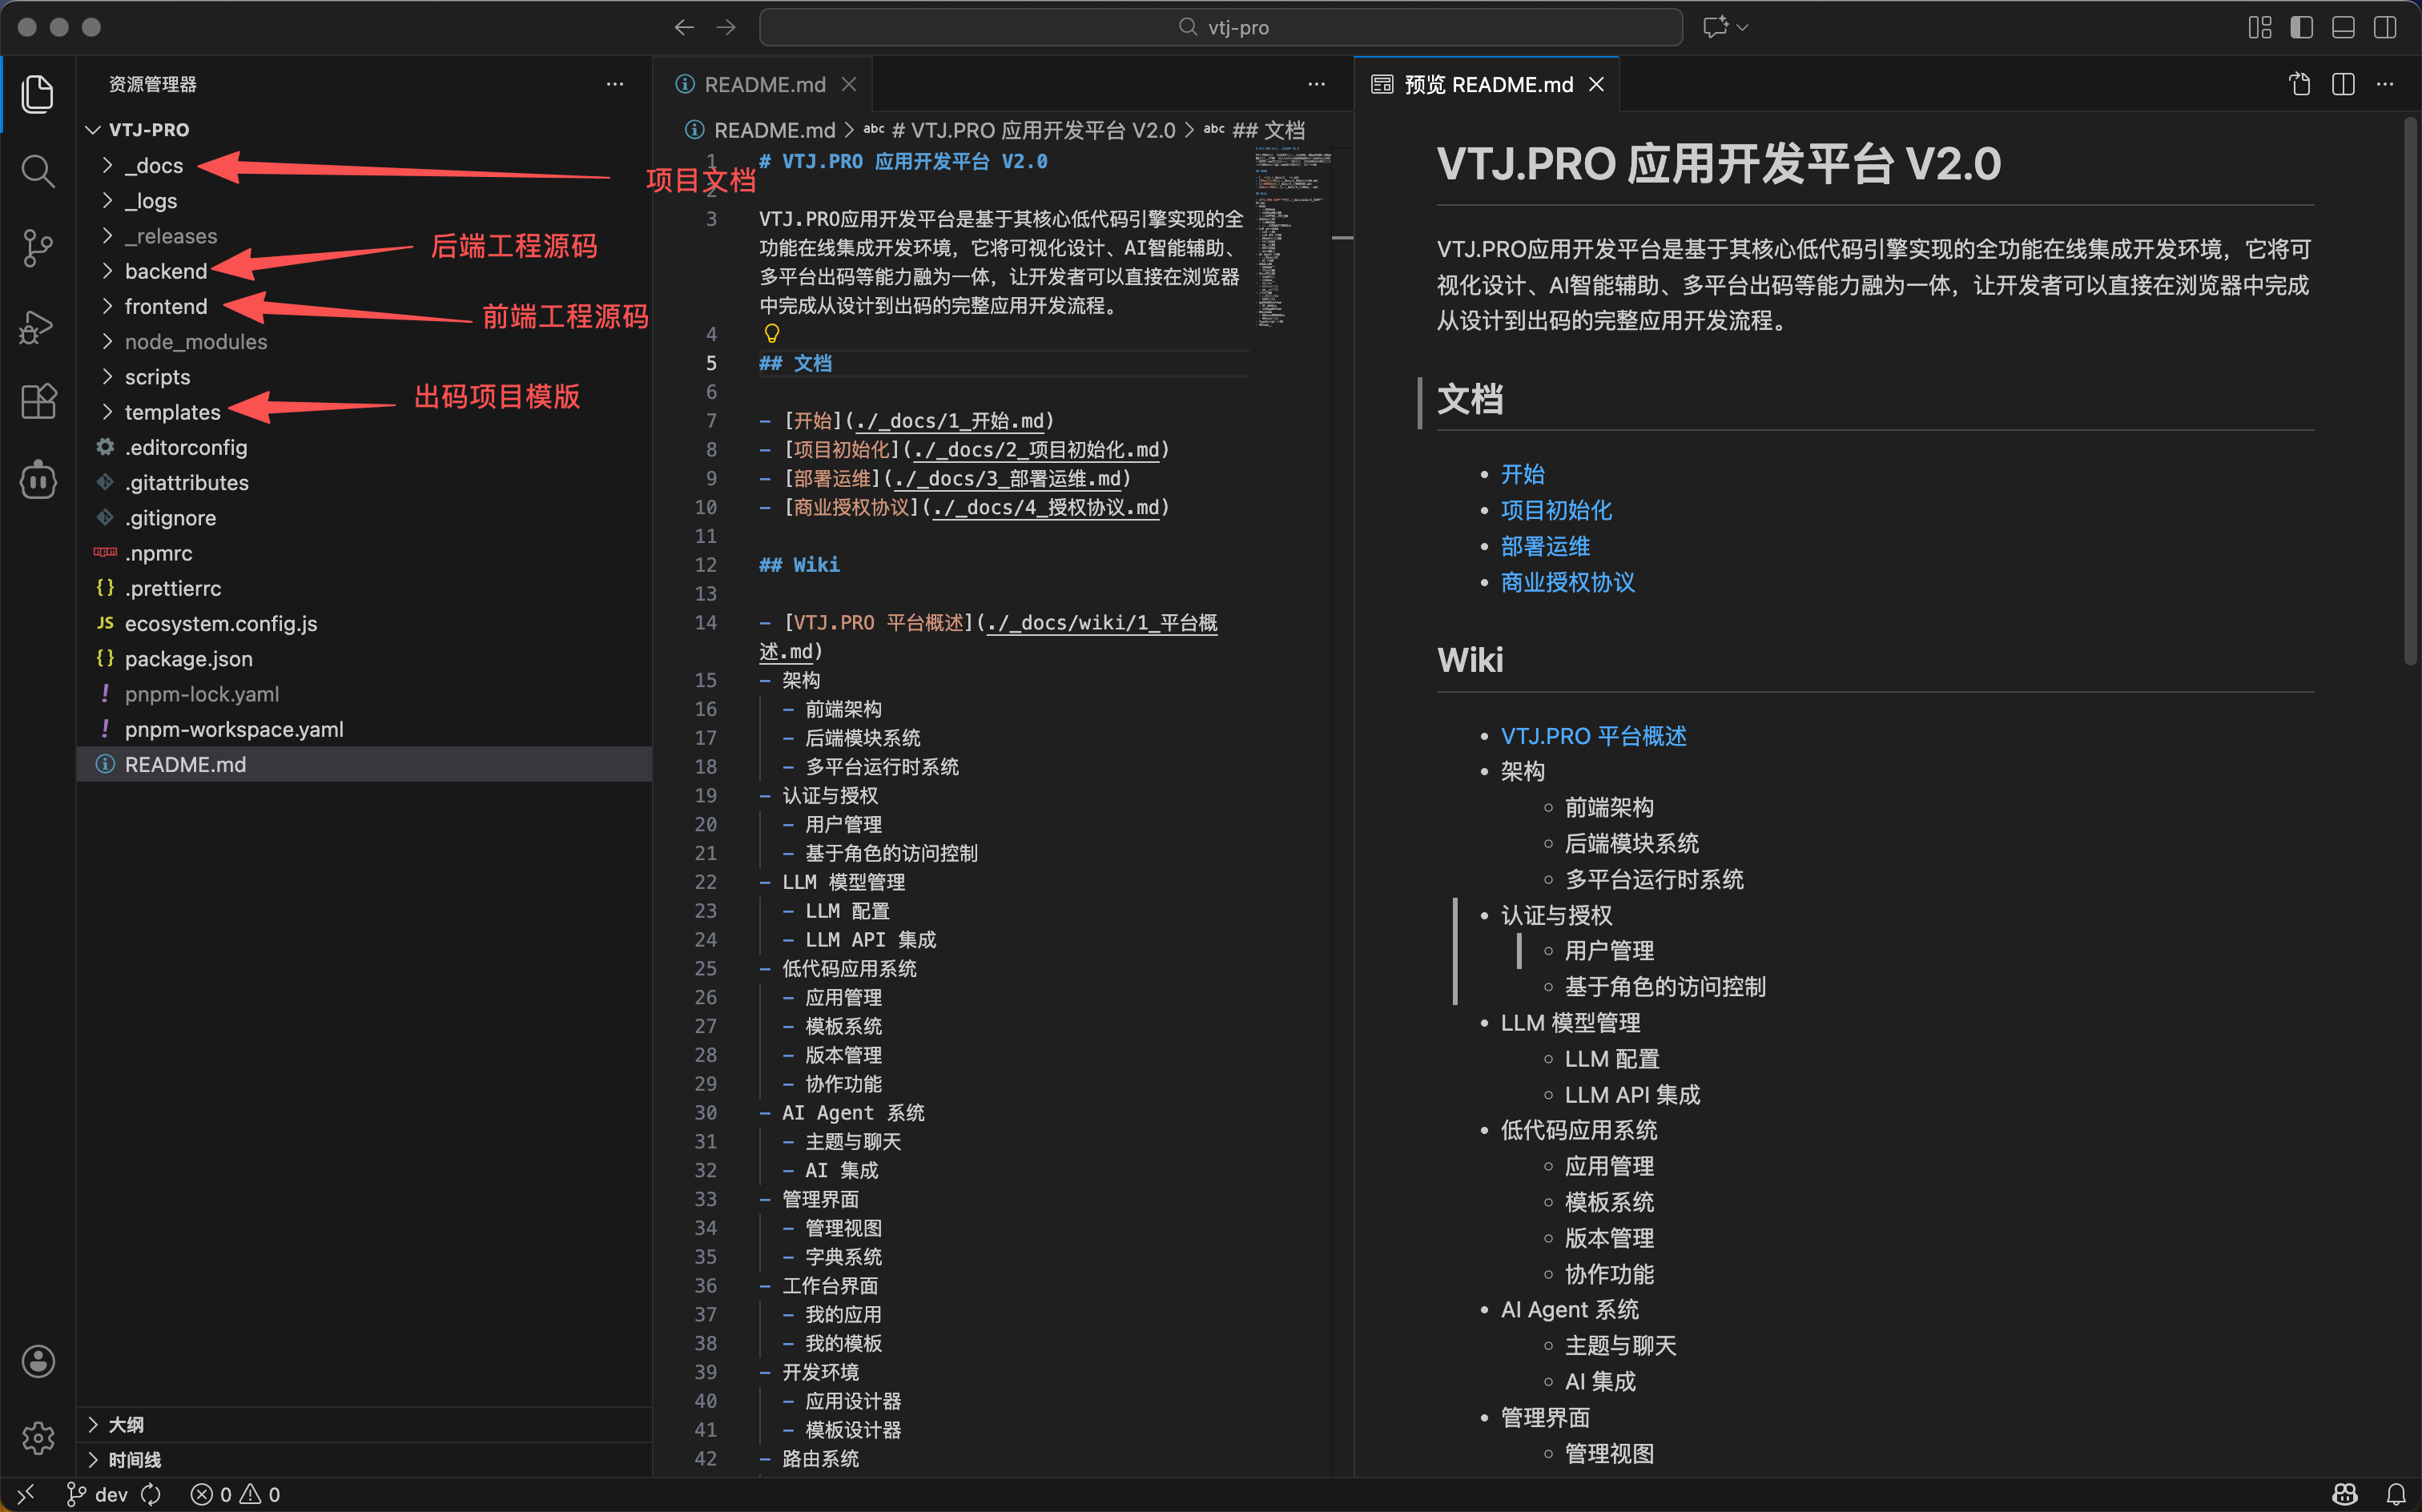Open the VTJ.PRO 平台概述 link
Viewport: 2422px width, 1512px height.
(x=1592, y=736)
